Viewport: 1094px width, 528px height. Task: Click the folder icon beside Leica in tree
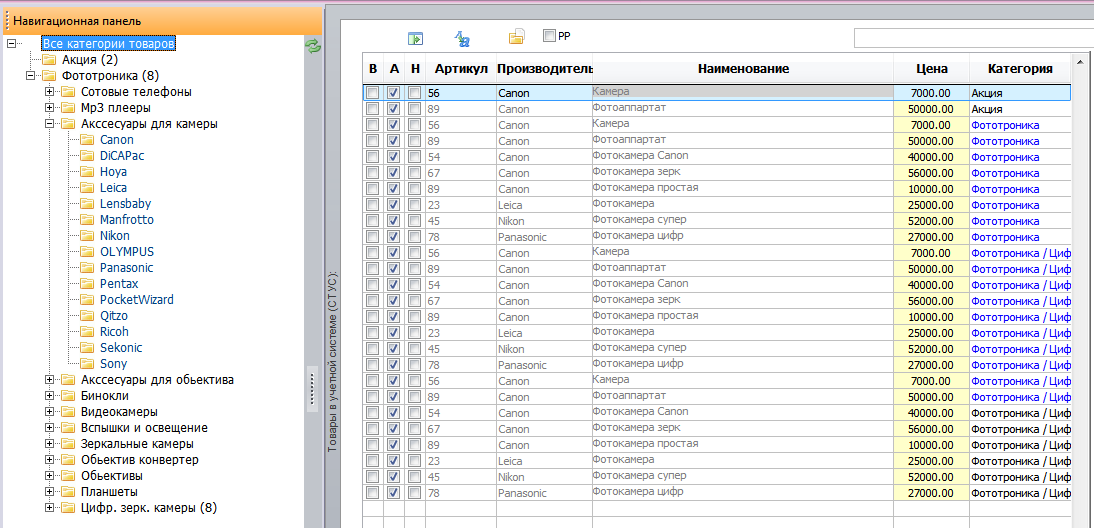pos(87,188)
